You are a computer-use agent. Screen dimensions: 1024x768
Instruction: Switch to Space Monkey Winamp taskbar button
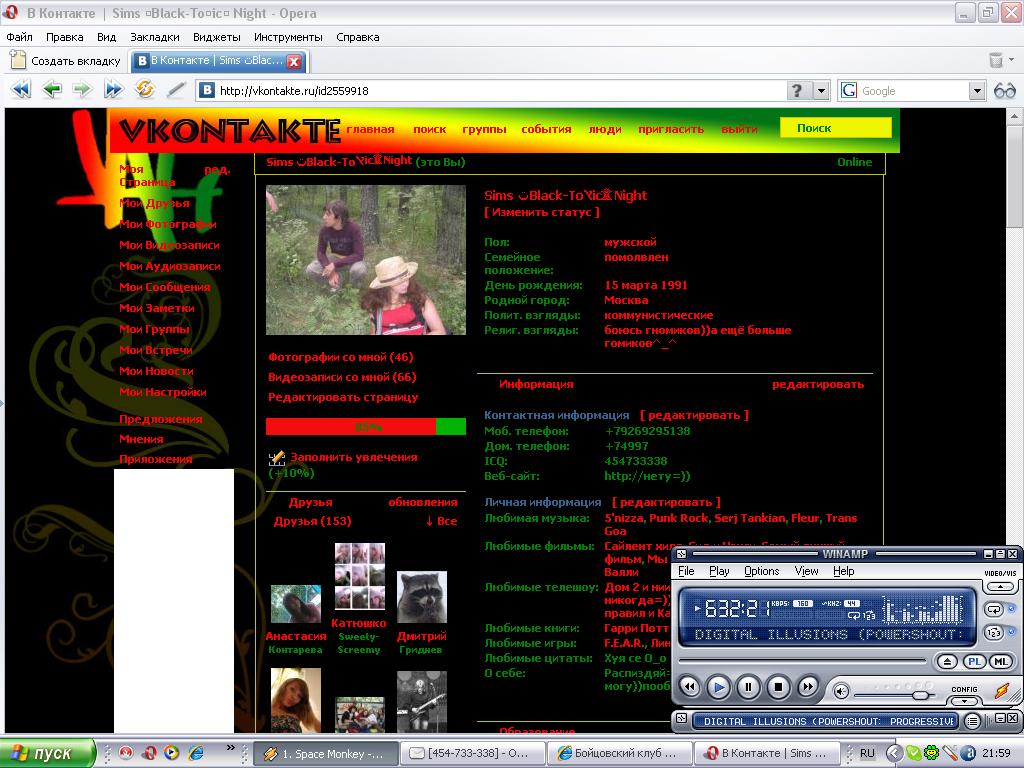(x=325, y=754)
